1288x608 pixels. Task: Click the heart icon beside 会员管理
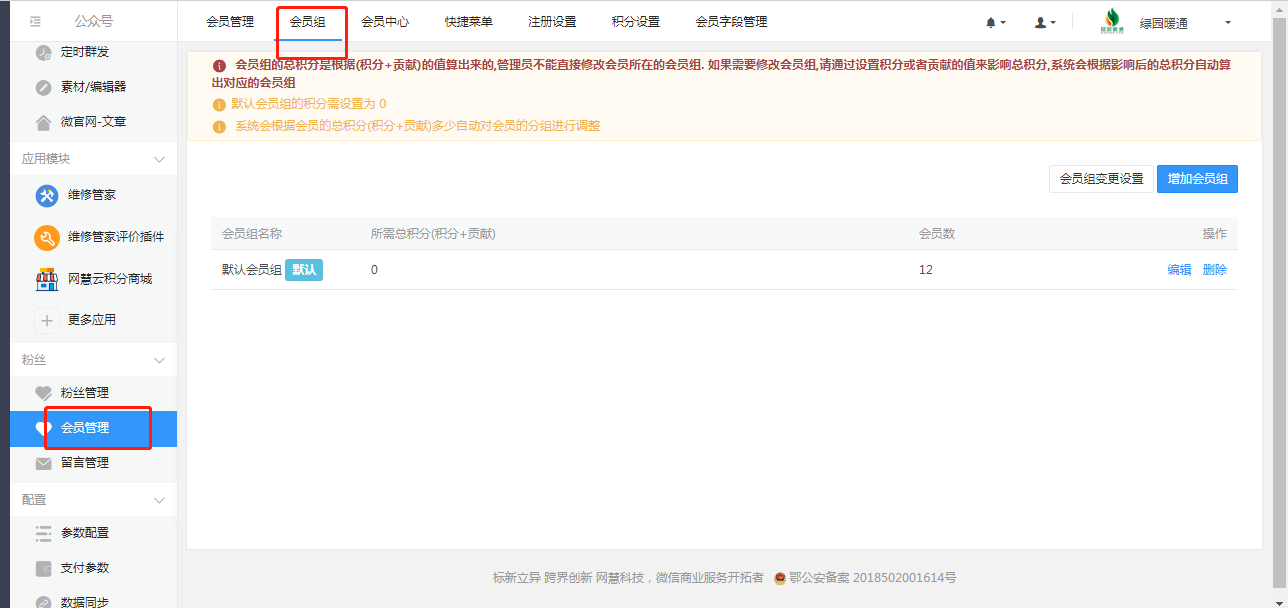(x=43, y=428)
